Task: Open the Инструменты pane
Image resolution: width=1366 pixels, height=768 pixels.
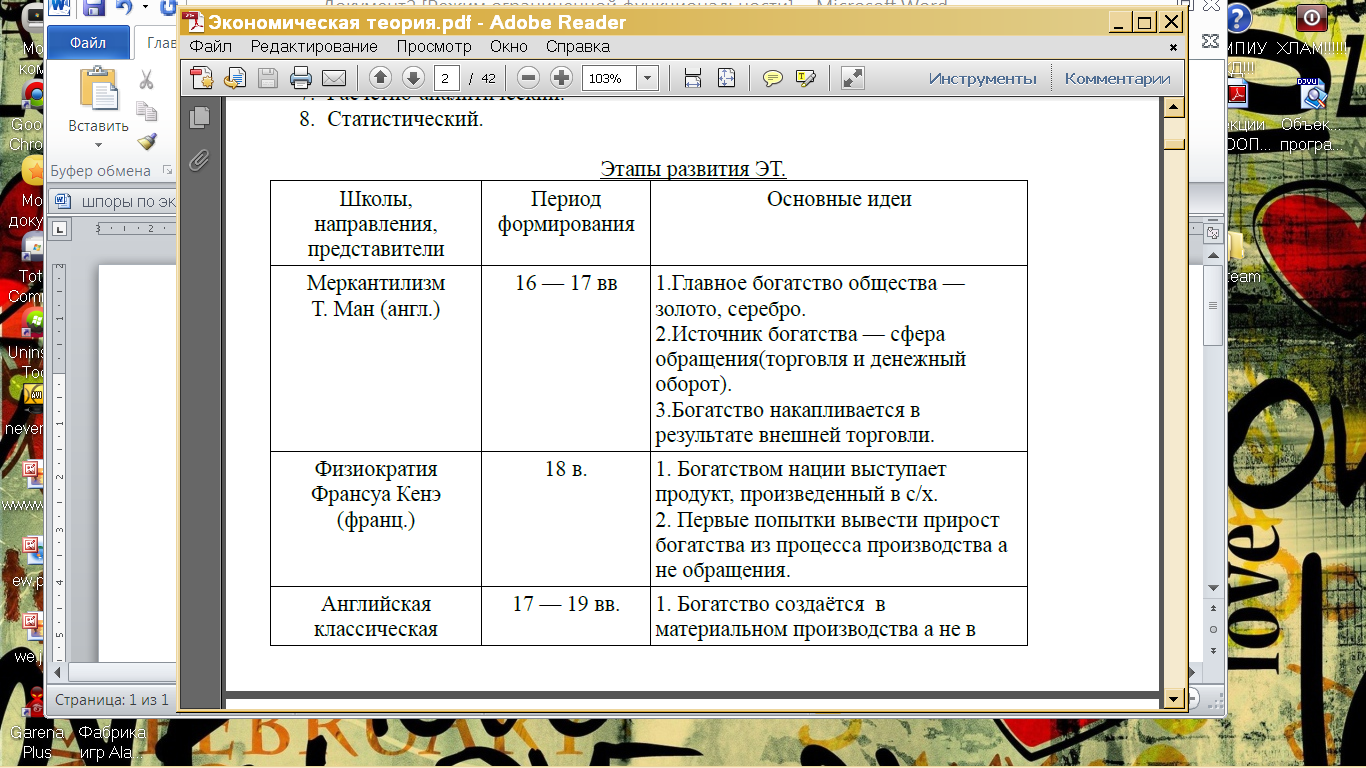Action: click(983, 79)
